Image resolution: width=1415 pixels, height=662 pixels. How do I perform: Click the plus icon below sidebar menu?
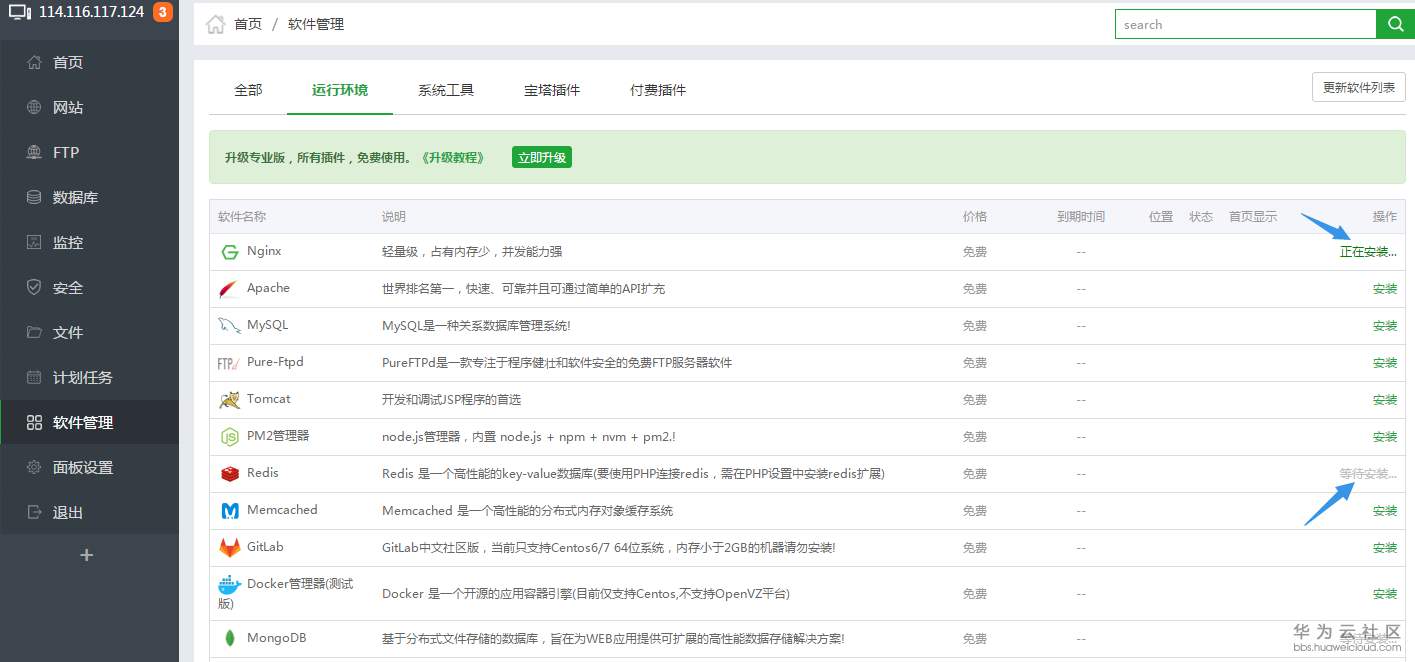(87, 554)
